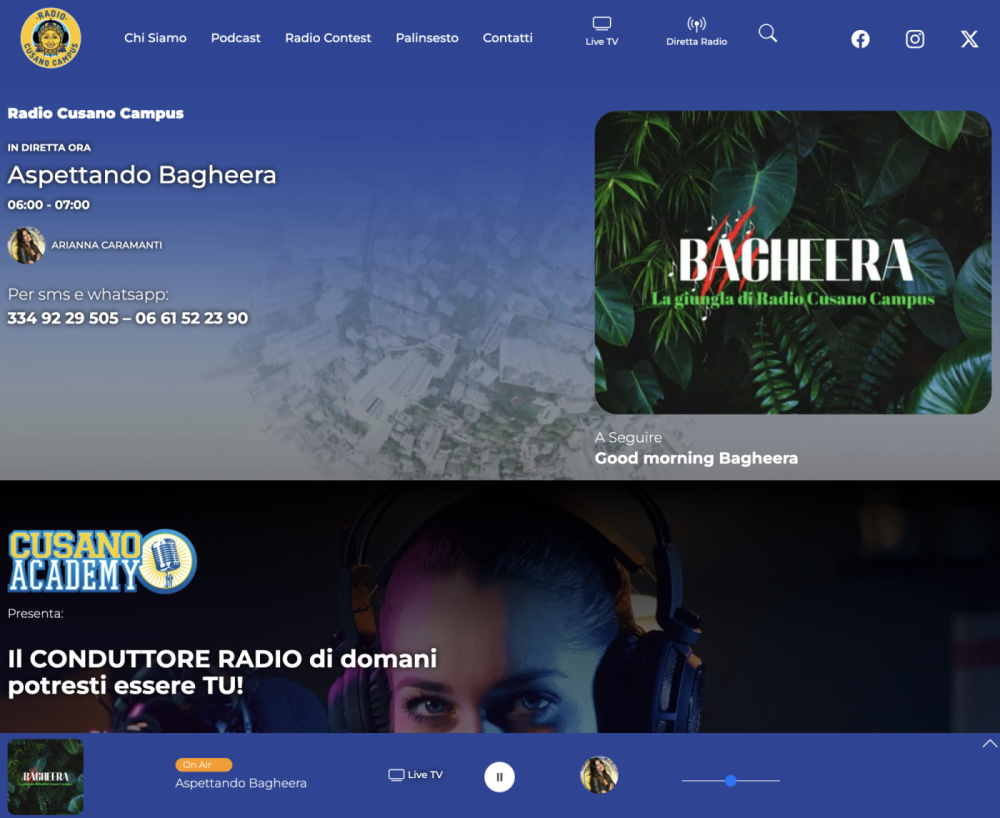1000x818 pixels.
Task: Open Instagram via the Instagram icon
Action: click(x=914, y=39)
